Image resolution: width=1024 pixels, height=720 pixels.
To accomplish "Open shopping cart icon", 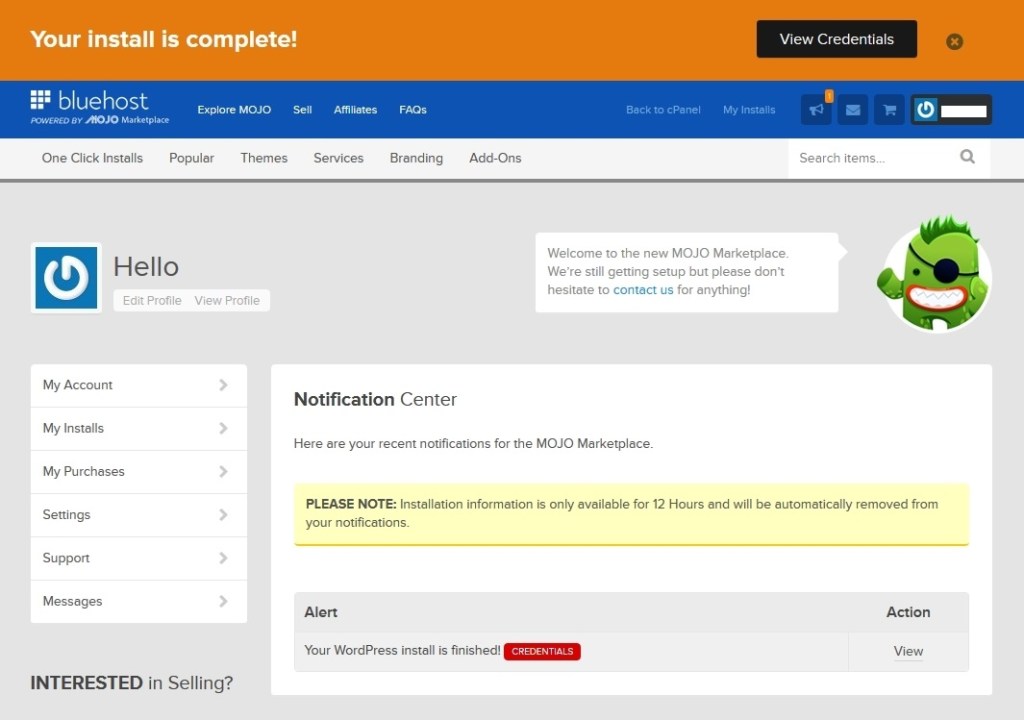I will pyautogui.click(x=889, y=110).
